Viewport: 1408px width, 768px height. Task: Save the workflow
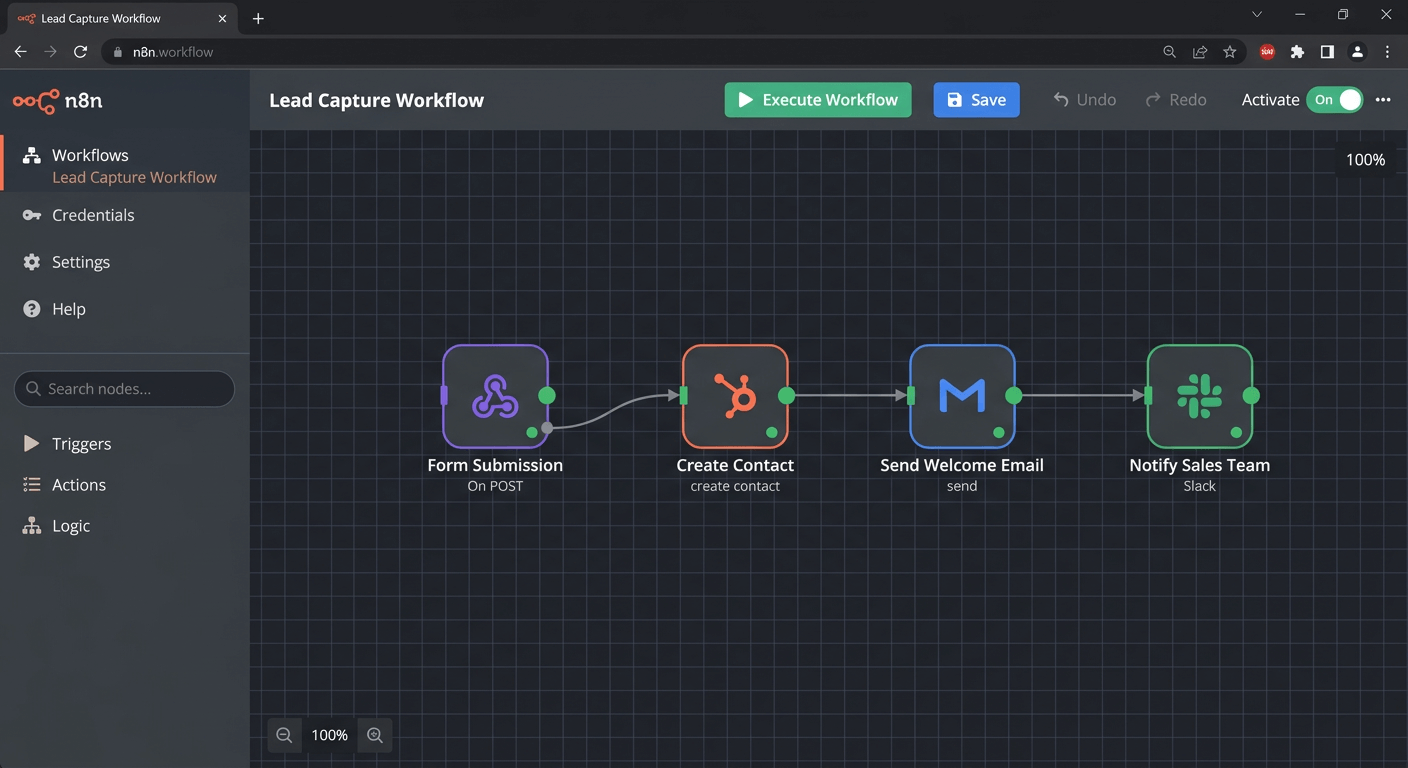point(977,100)
